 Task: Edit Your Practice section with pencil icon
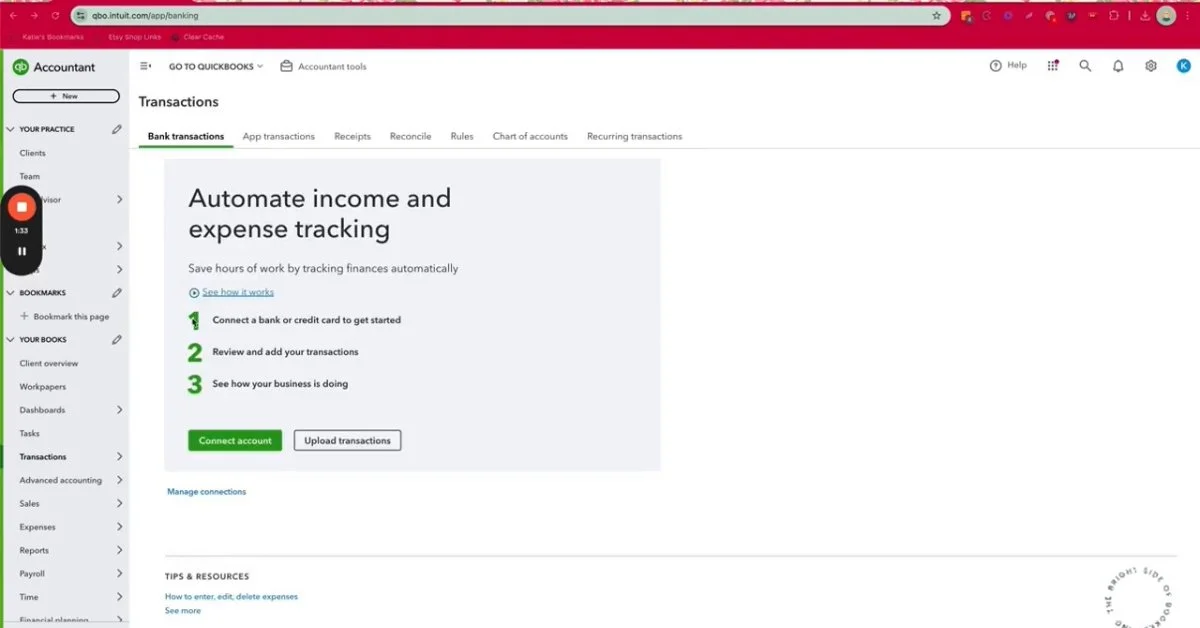117,129
